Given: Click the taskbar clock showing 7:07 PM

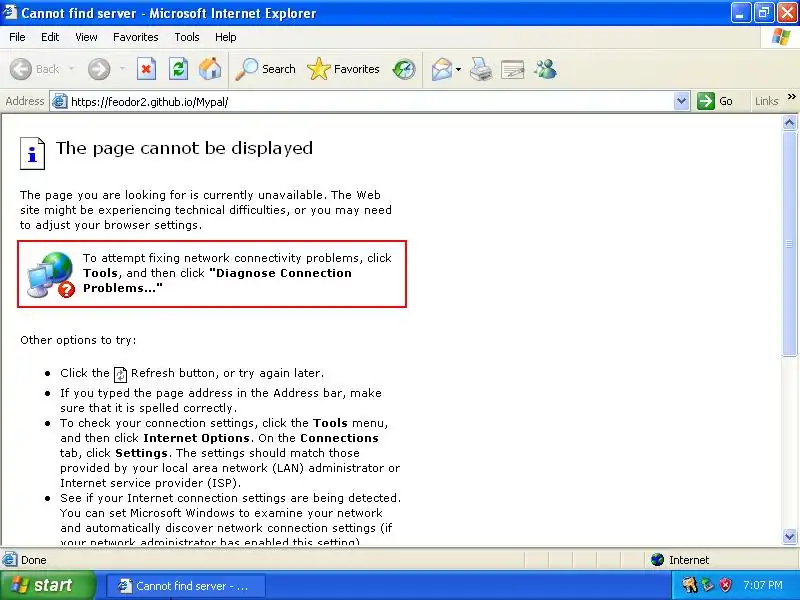Looking at the screenshot, I should coord(763,585).
